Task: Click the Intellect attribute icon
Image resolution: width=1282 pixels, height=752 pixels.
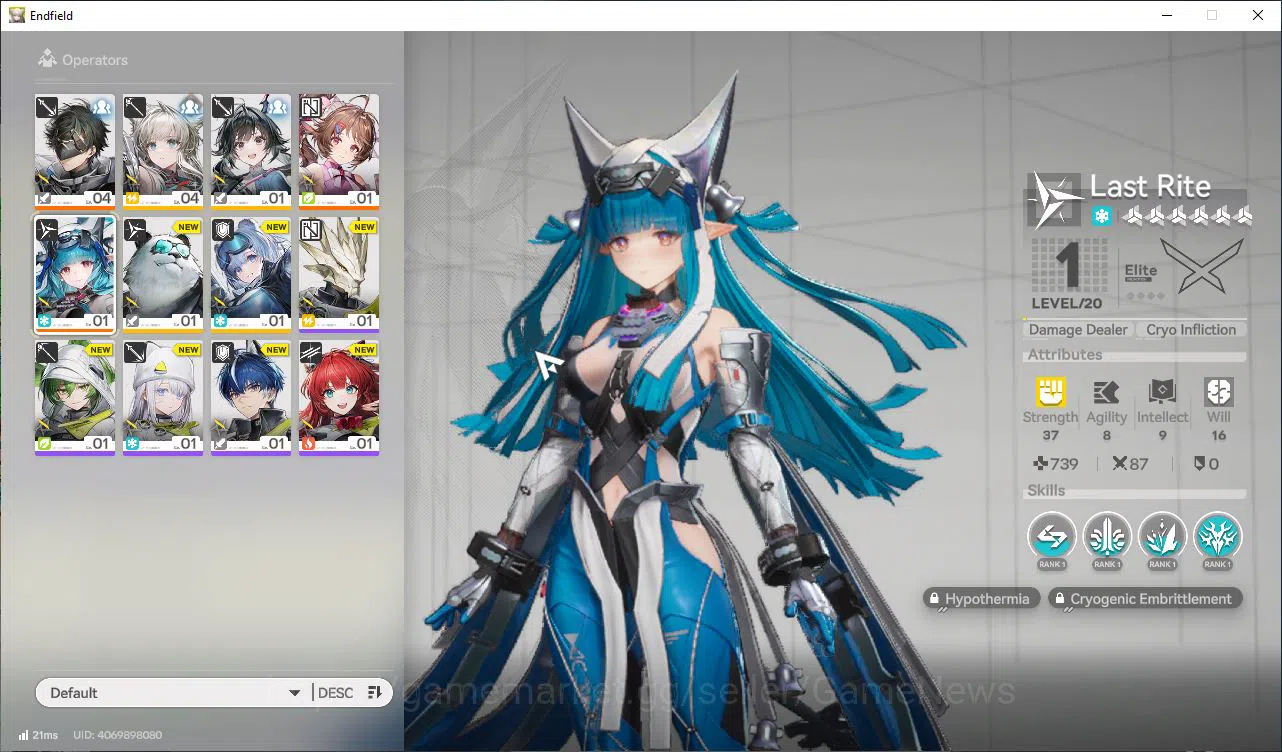Action: coord(1162,392)
